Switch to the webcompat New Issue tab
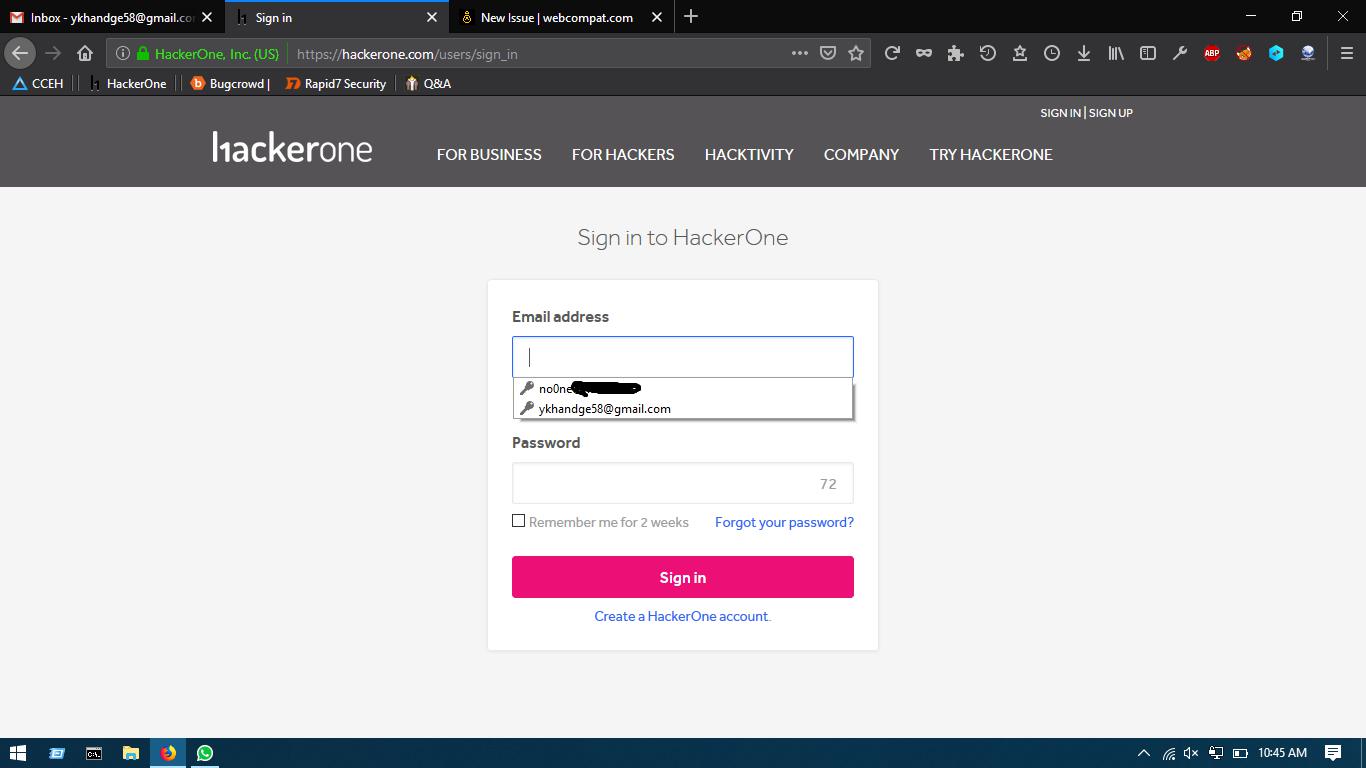This screenshot has height=768, width=1366. coord(556,17)
